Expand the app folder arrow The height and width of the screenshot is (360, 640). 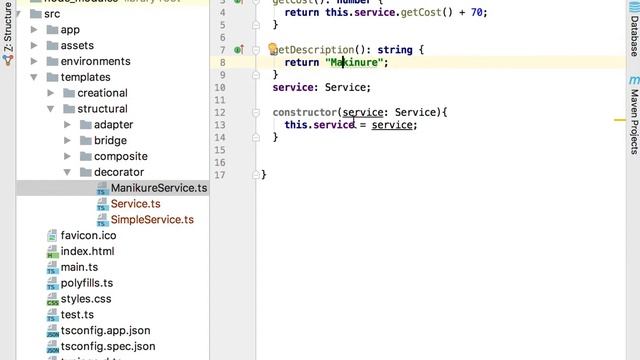coord(34,30)
